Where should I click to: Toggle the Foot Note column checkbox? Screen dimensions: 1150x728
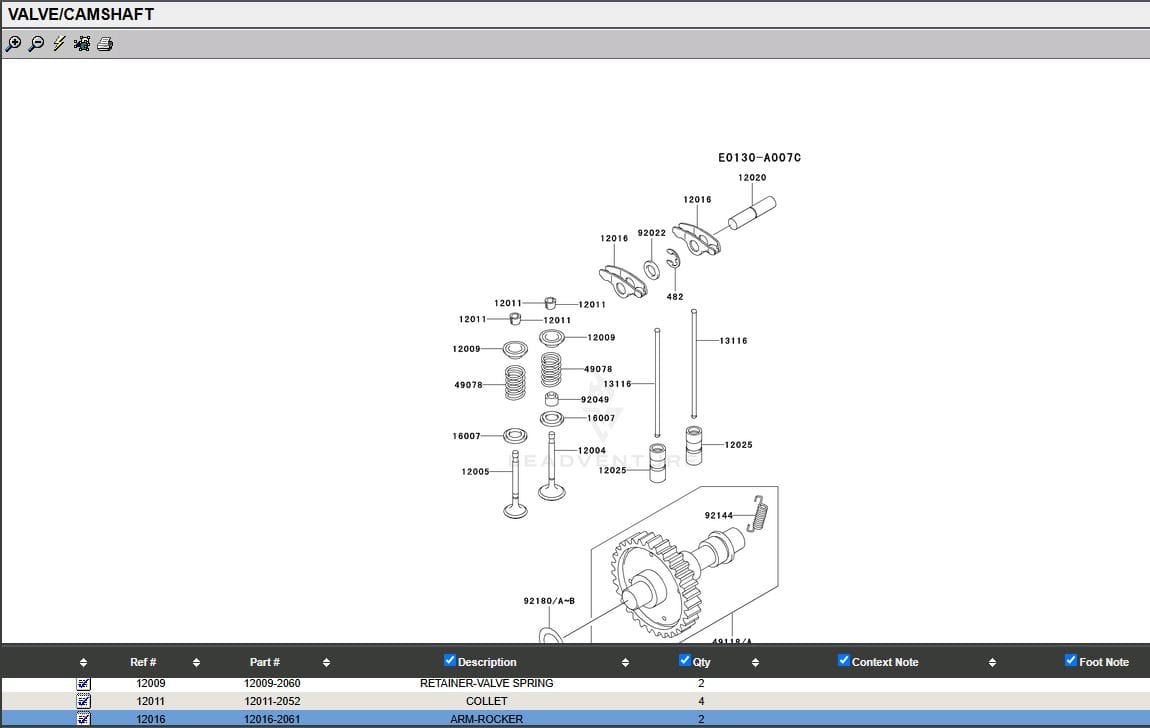click(x=1071, y=660)
